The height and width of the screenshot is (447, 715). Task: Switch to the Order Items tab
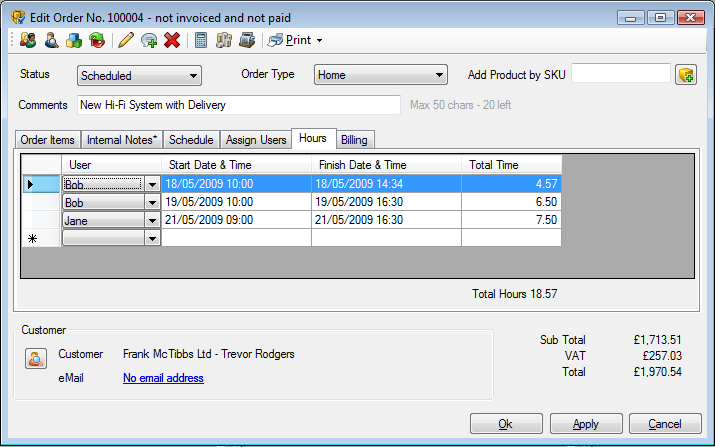(x=48, y=140)
